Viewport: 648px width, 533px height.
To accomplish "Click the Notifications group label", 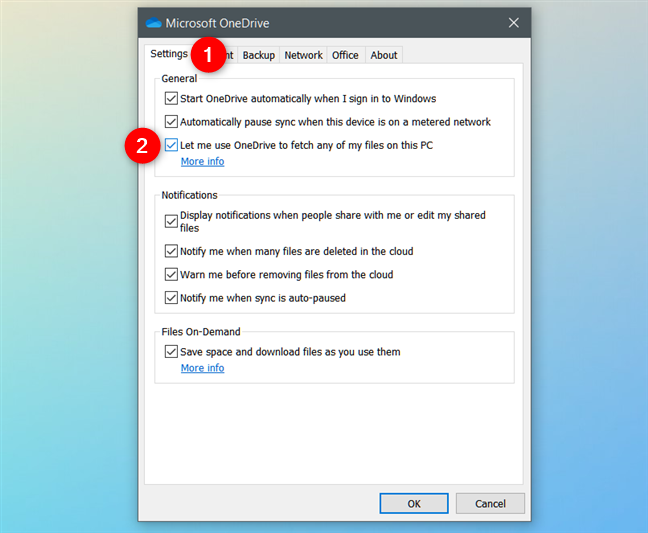I will pyautogui.click(x=189, y=195).
